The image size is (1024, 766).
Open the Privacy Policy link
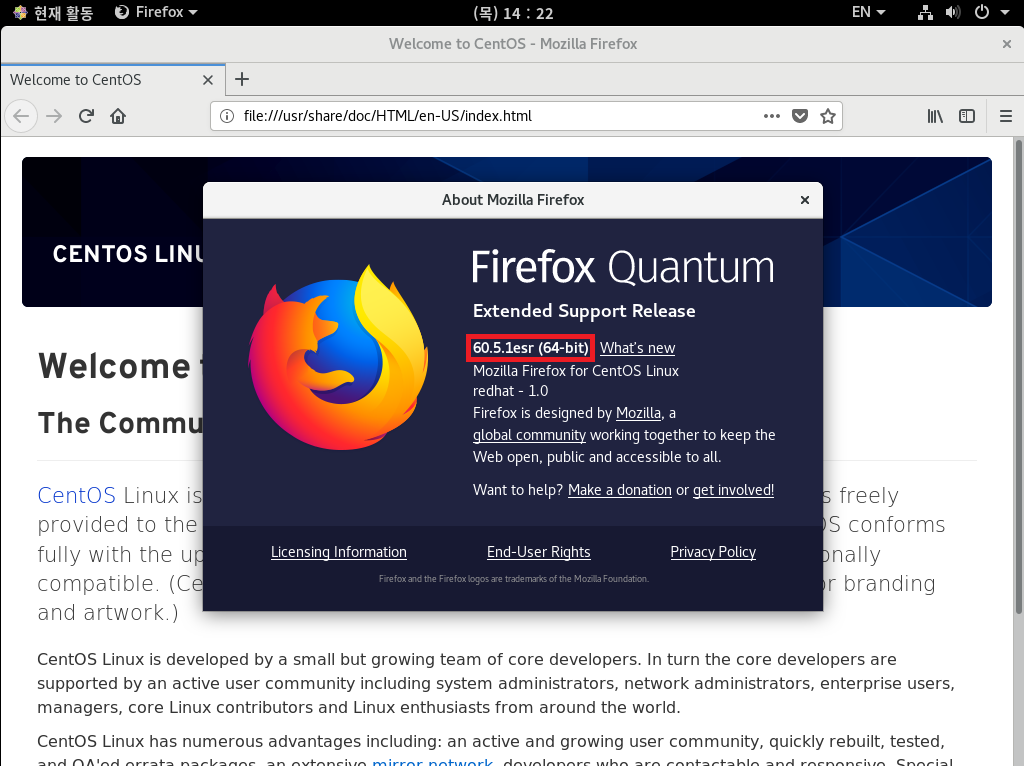point(713,552)
